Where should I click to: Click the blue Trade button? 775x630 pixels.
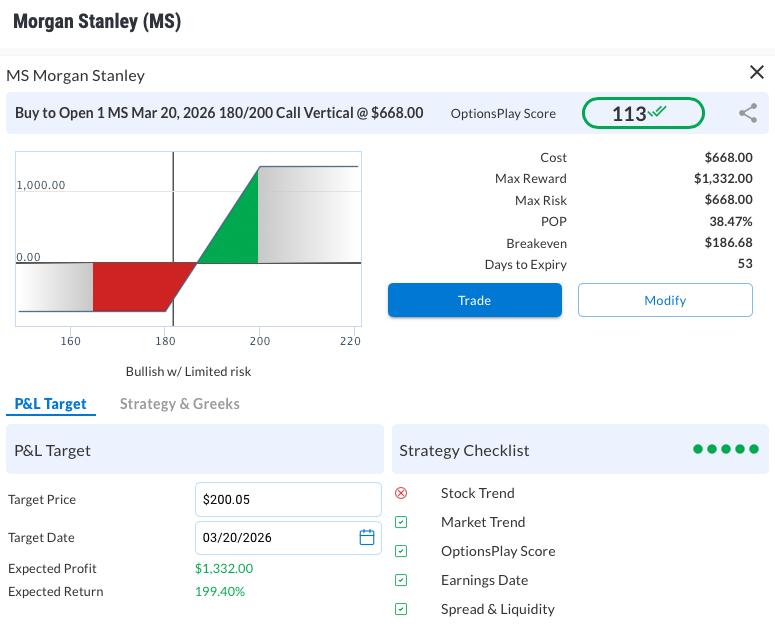[x=474, y=300]
